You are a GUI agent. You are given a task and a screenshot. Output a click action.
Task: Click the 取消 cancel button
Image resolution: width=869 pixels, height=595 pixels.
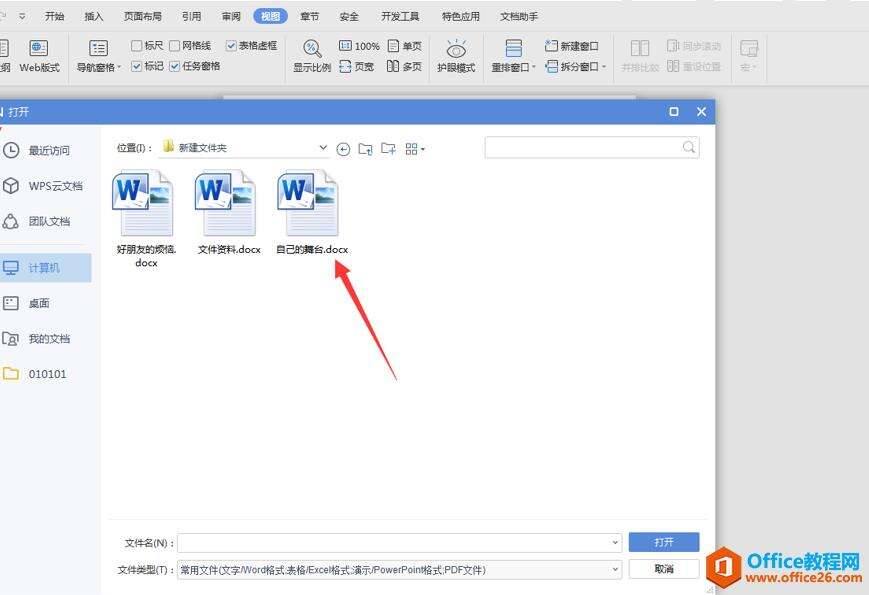(x=664, y=569)
